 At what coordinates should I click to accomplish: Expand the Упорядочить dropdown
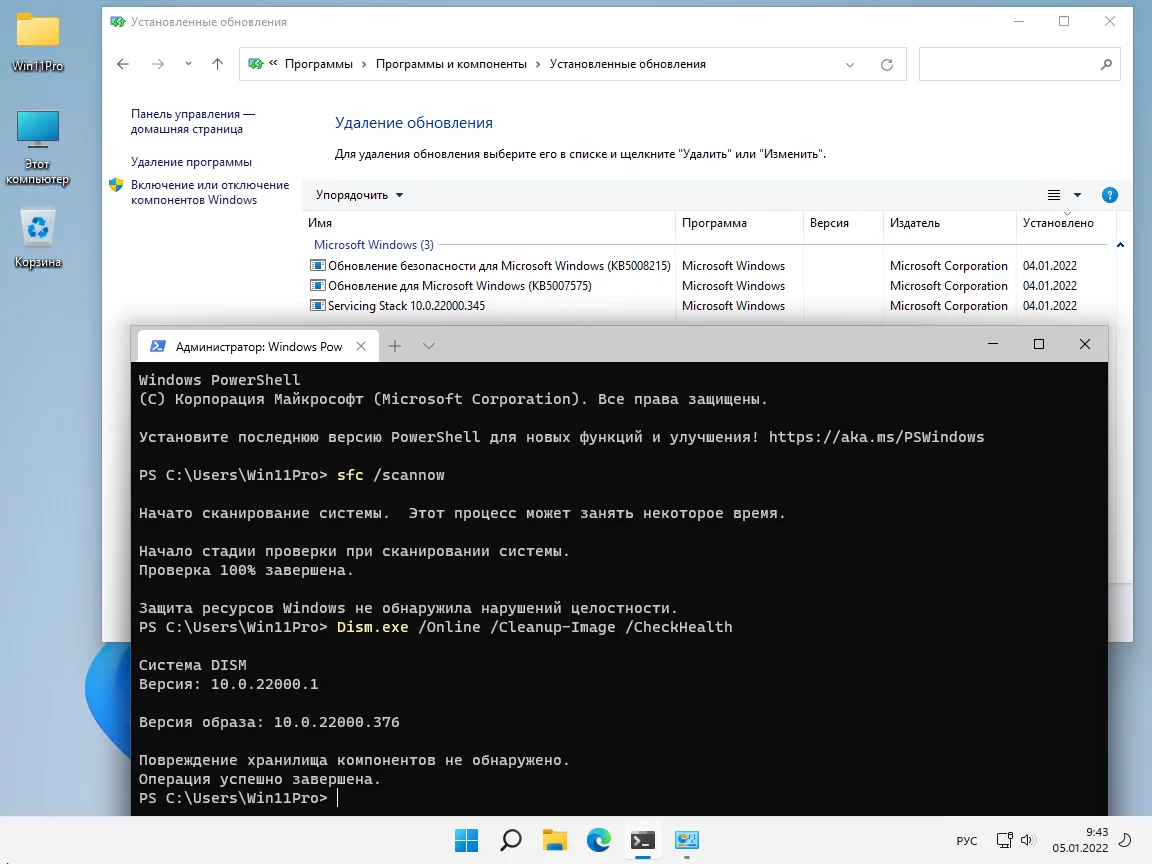[359, 195]
